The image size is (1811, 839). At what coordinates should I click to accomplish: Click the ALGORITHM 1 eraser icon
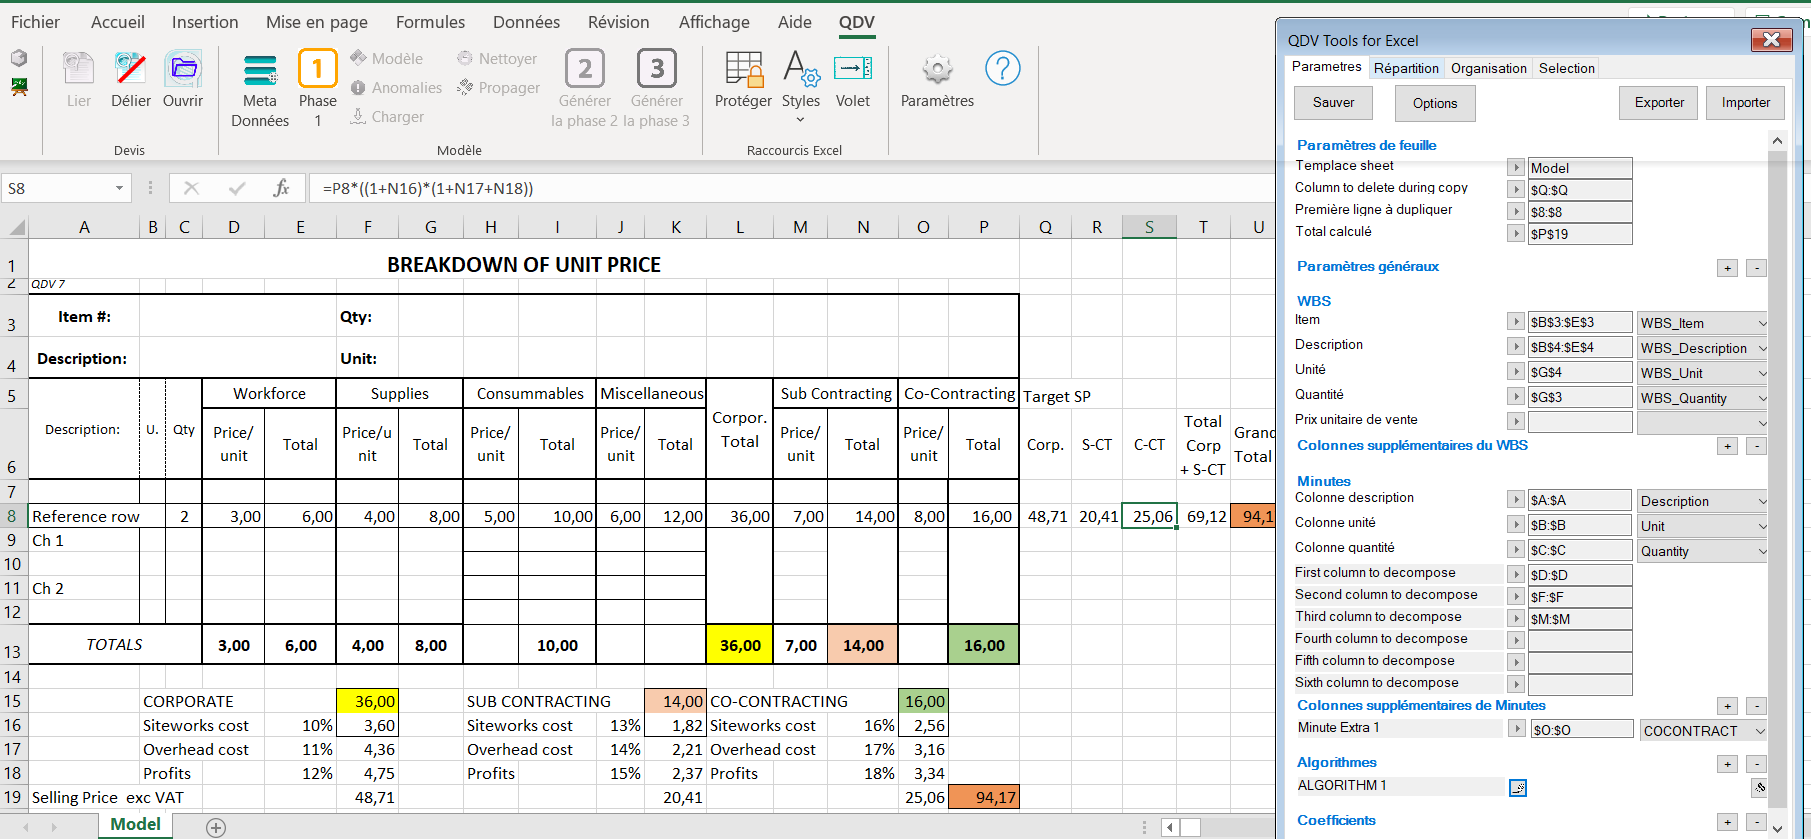tap(1759, 787)
